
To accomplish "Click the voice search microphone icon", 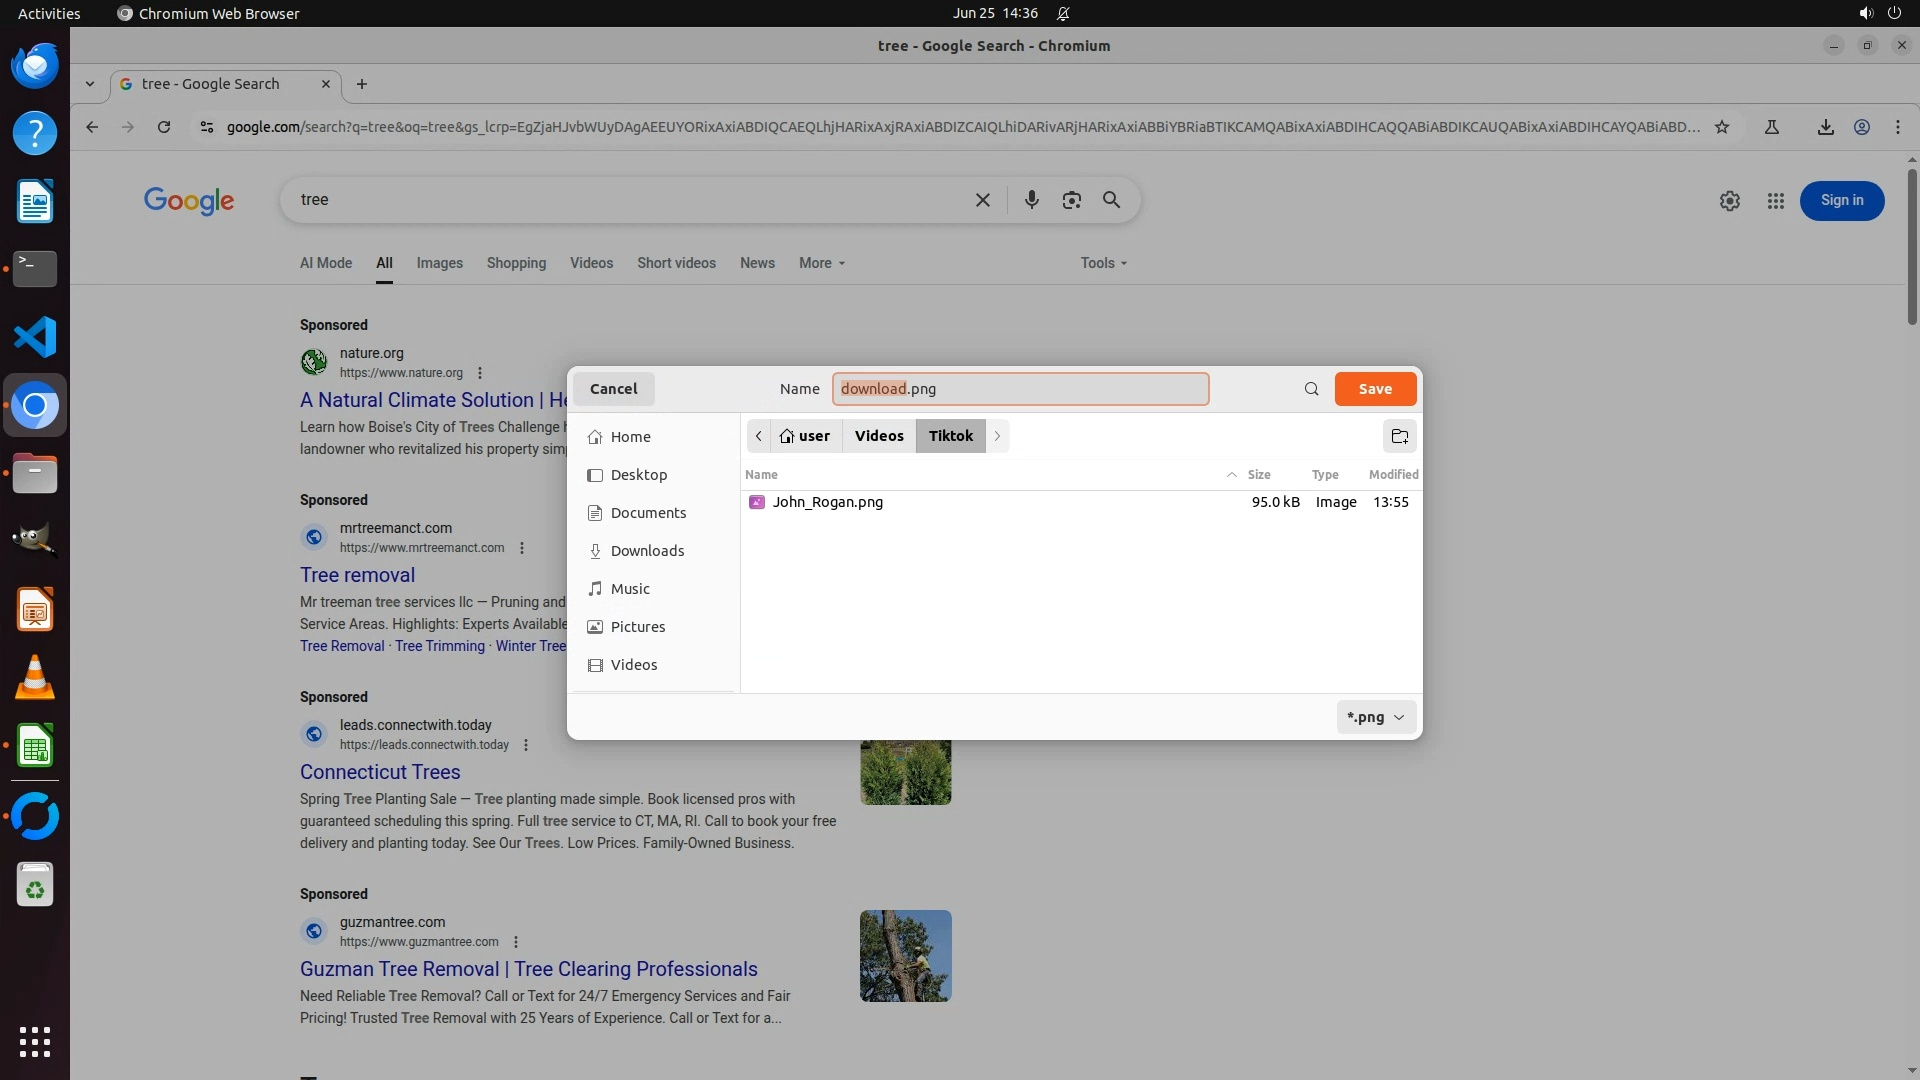I will [1031, 200].
